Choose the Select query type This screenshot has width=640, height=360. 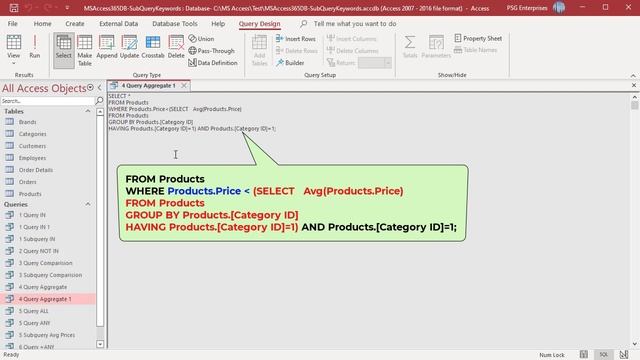click(64, 49)
